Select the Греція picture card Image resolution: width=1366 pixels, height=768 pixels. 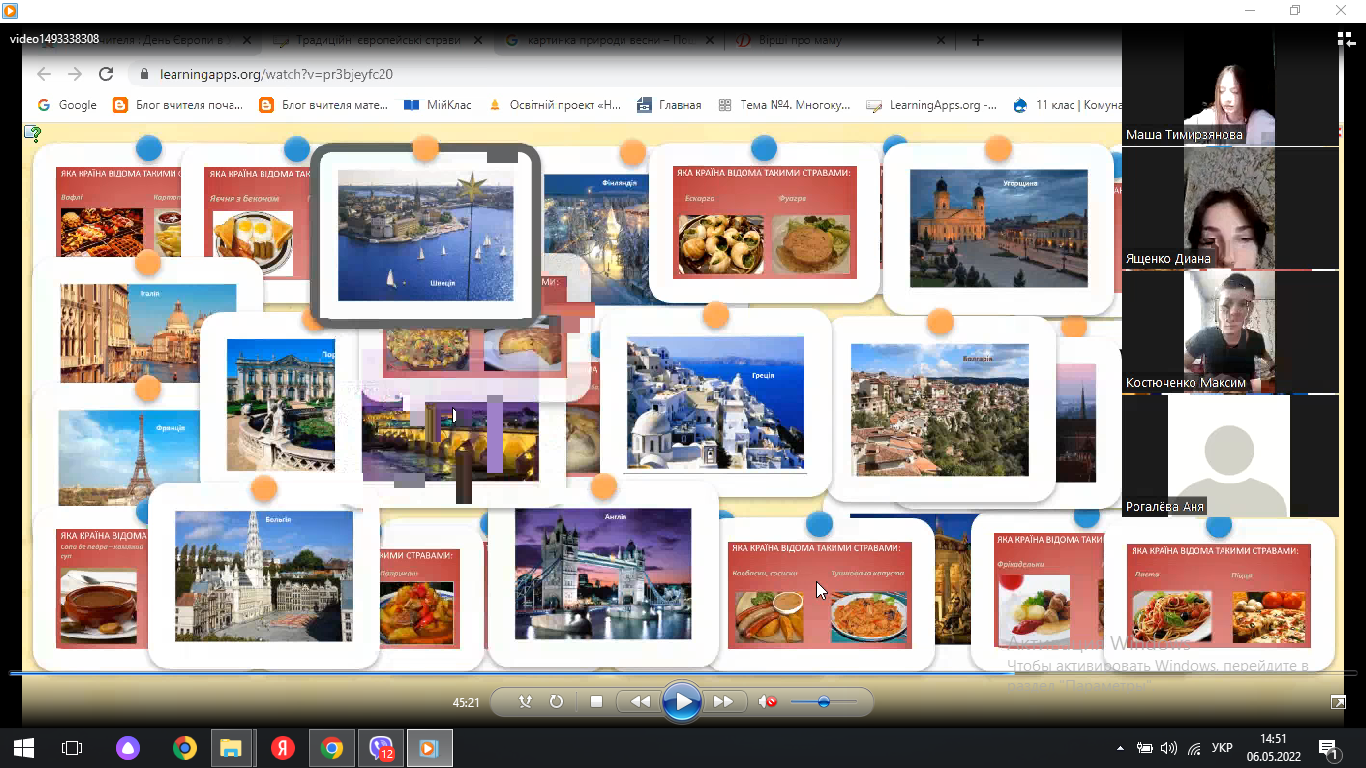pyautogui.click(x=715, y=402)
